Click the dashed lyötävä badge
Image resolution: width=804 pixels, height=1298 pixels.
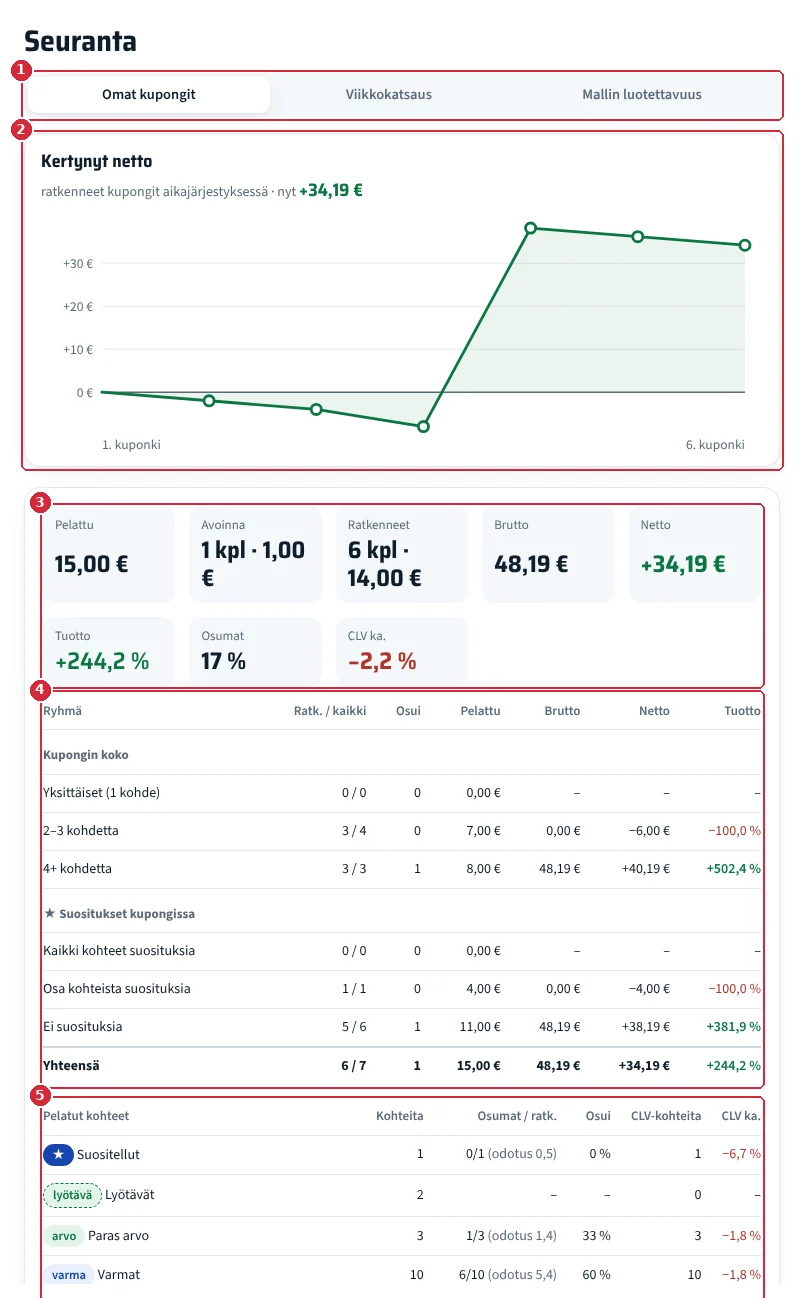click(72, 1194)
